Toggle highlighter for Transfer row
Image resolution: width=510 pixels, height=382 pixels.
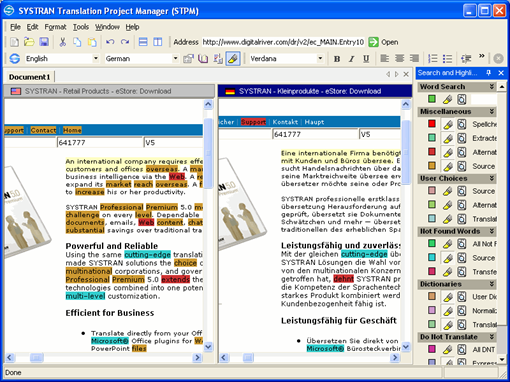[x=447, y=272]
